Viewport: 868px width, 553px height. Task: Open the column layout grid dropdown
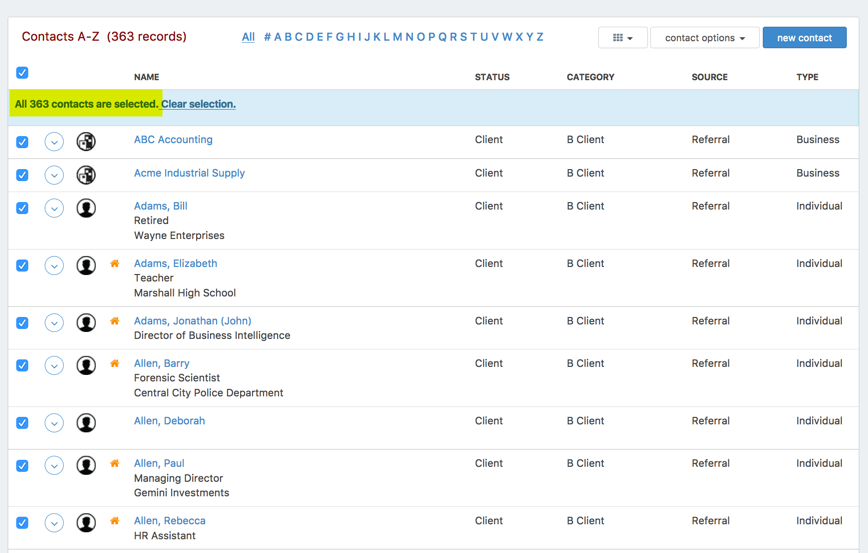[623, 38]
